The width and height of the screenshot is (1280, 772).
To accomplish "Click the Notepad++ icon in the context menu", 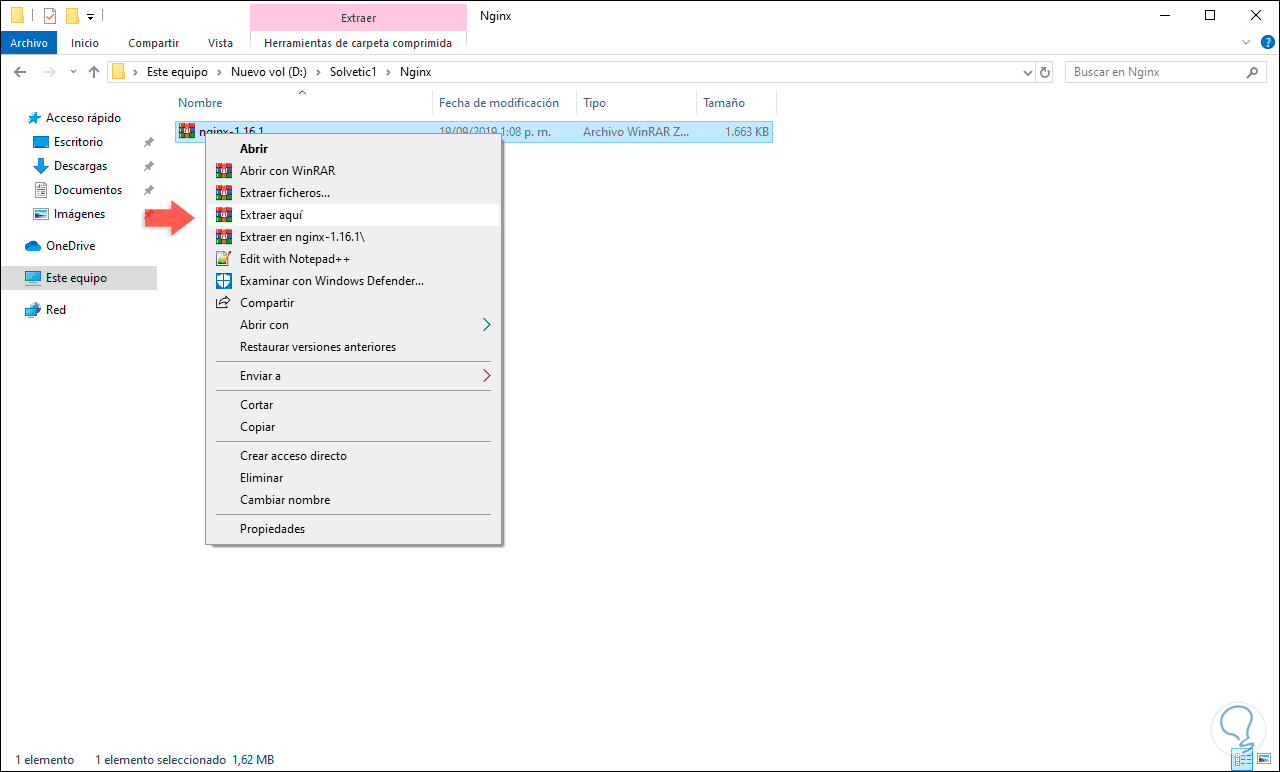I will point(224,259).
